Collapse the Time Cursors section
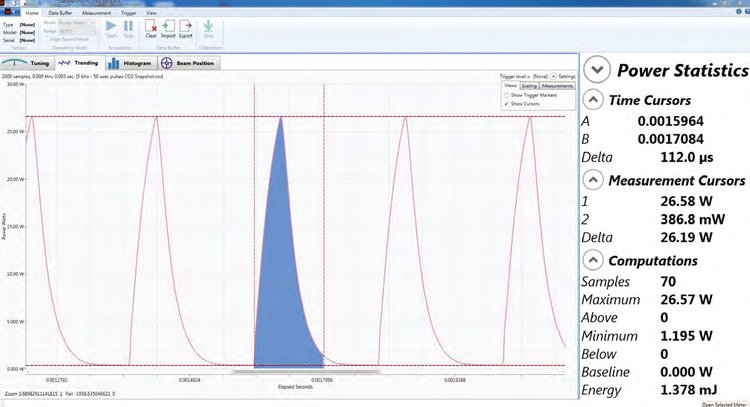750x407 pixels. click(593, 100)
